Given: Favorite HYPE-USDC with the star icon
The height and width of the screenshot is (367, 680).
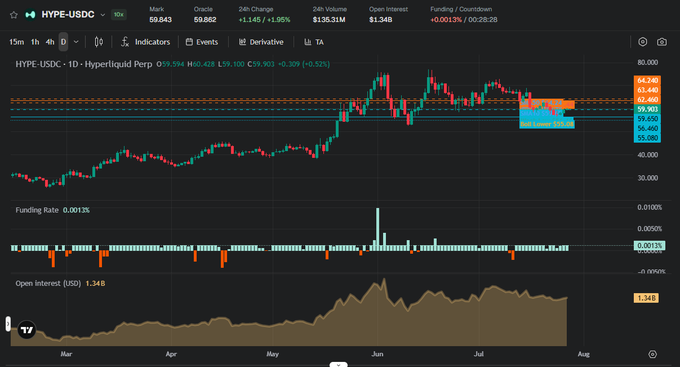Looking at the screenshot, I should (14, 15).
